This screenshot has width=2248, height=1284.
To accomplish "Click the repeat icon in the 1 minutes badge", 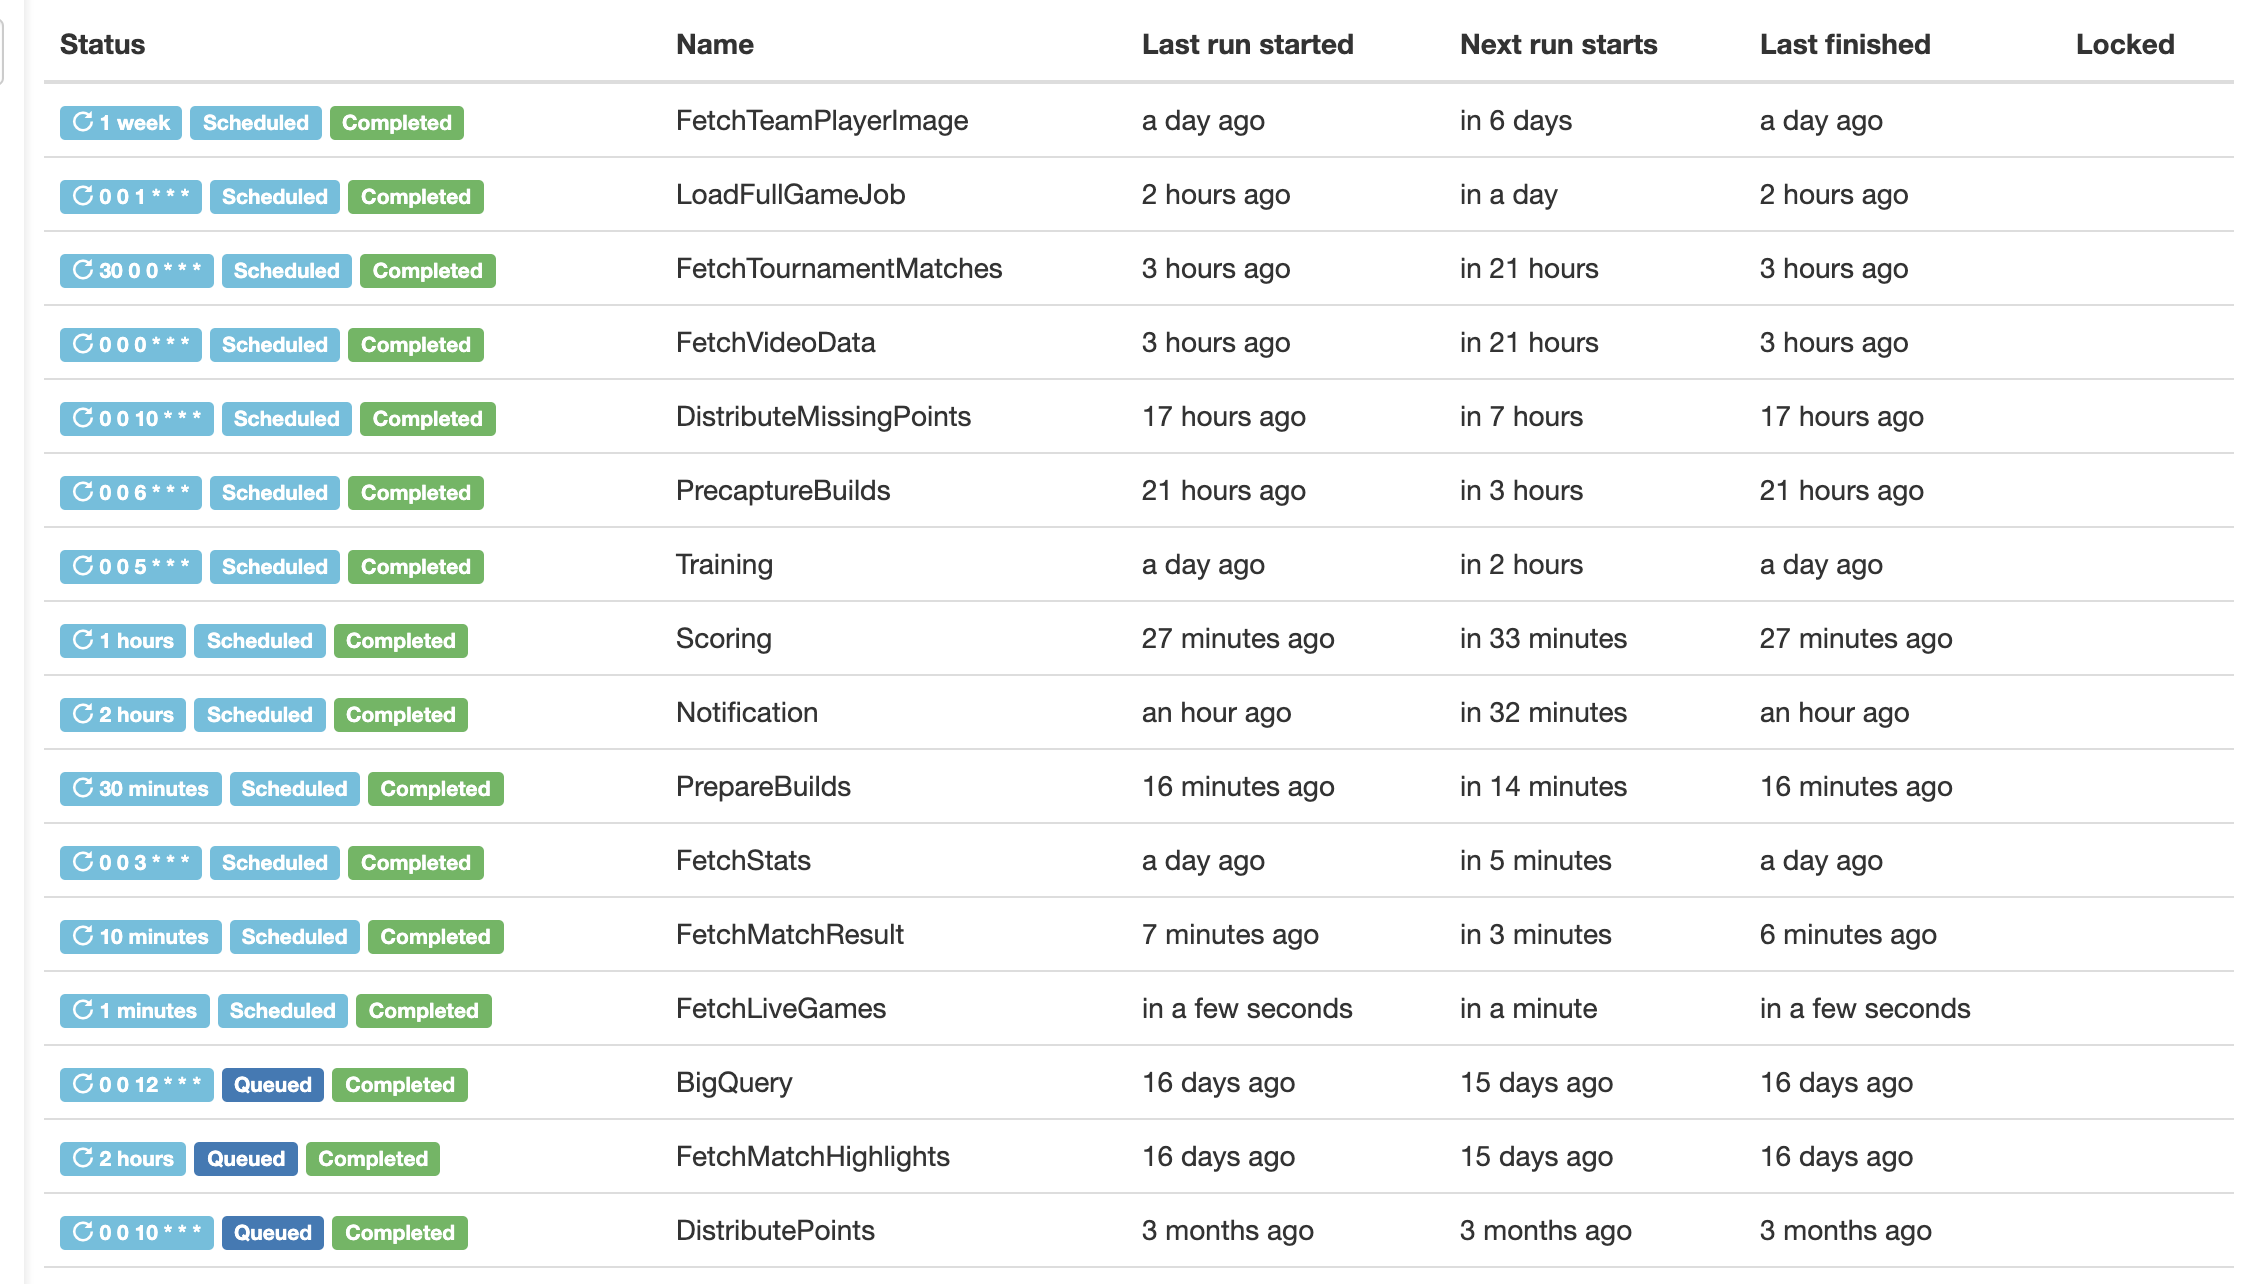I will [83, 1010].
